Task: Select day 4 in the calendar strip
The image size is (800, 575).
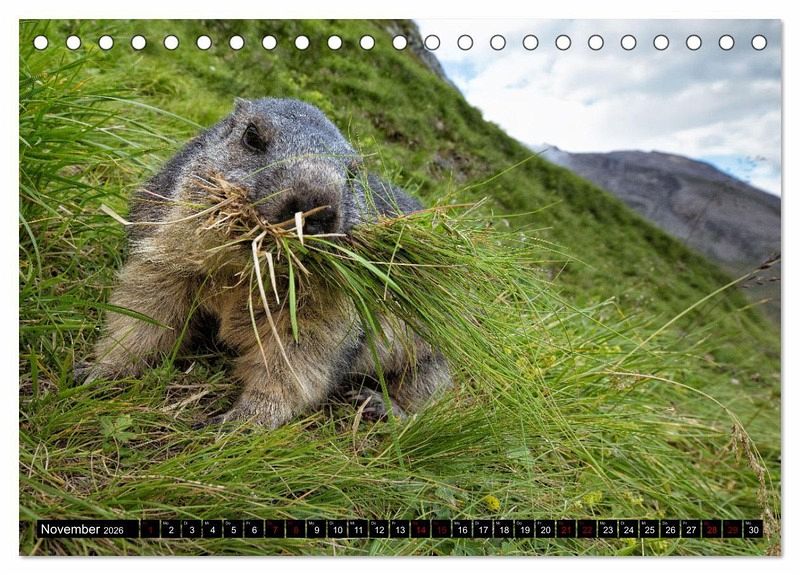Action: click(212, 530)
